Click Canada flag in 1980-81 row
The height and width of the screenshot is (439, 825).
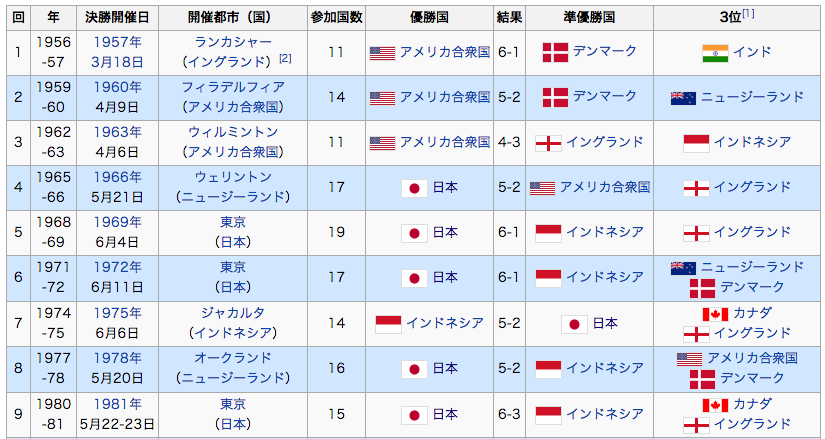(715, 404)
